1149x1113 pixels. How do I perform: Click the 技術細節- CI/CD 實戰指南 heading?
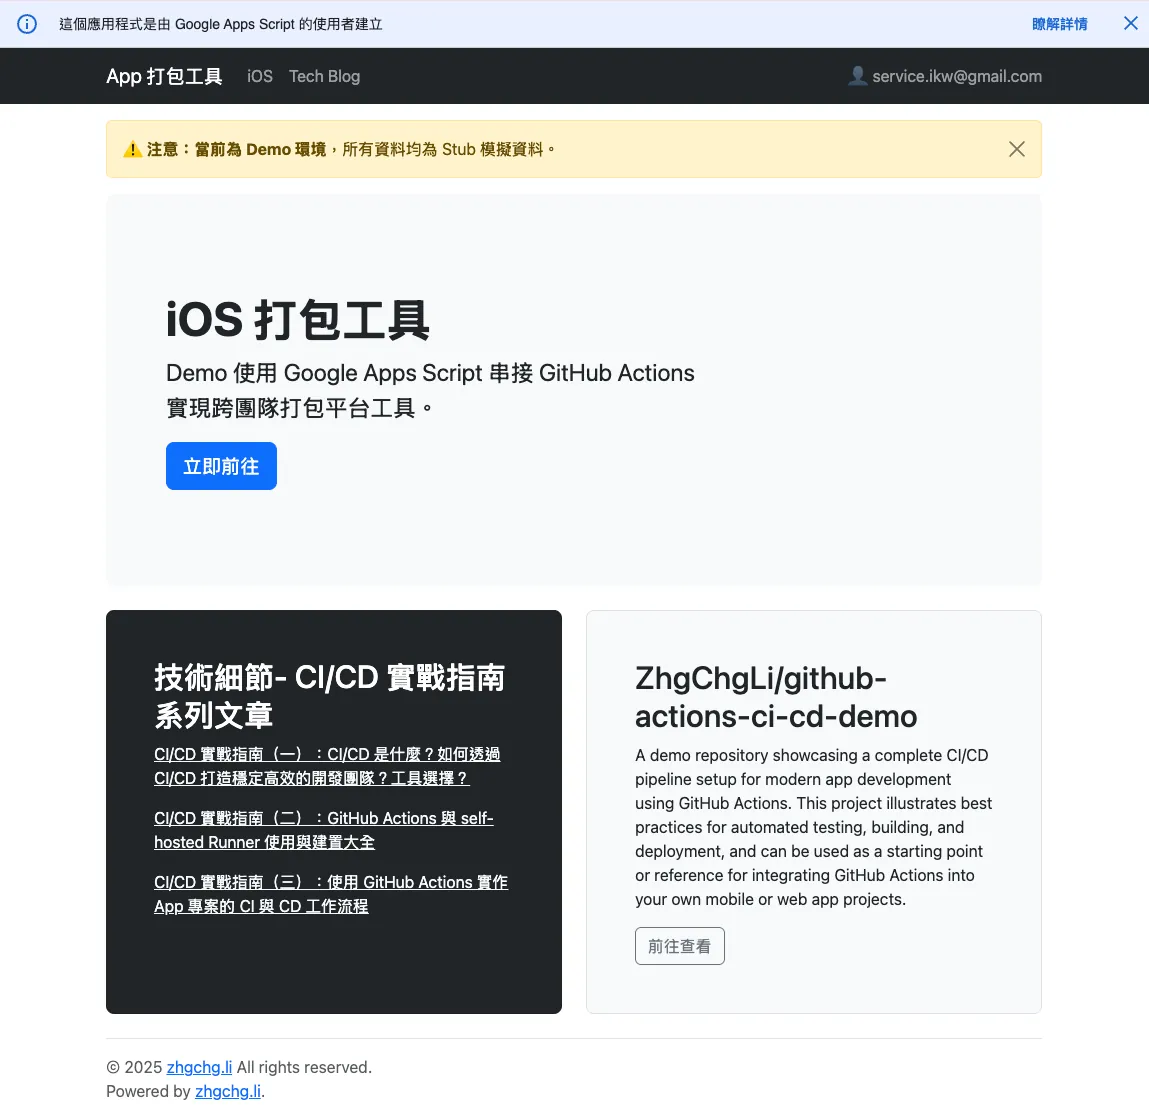[329, 696]
